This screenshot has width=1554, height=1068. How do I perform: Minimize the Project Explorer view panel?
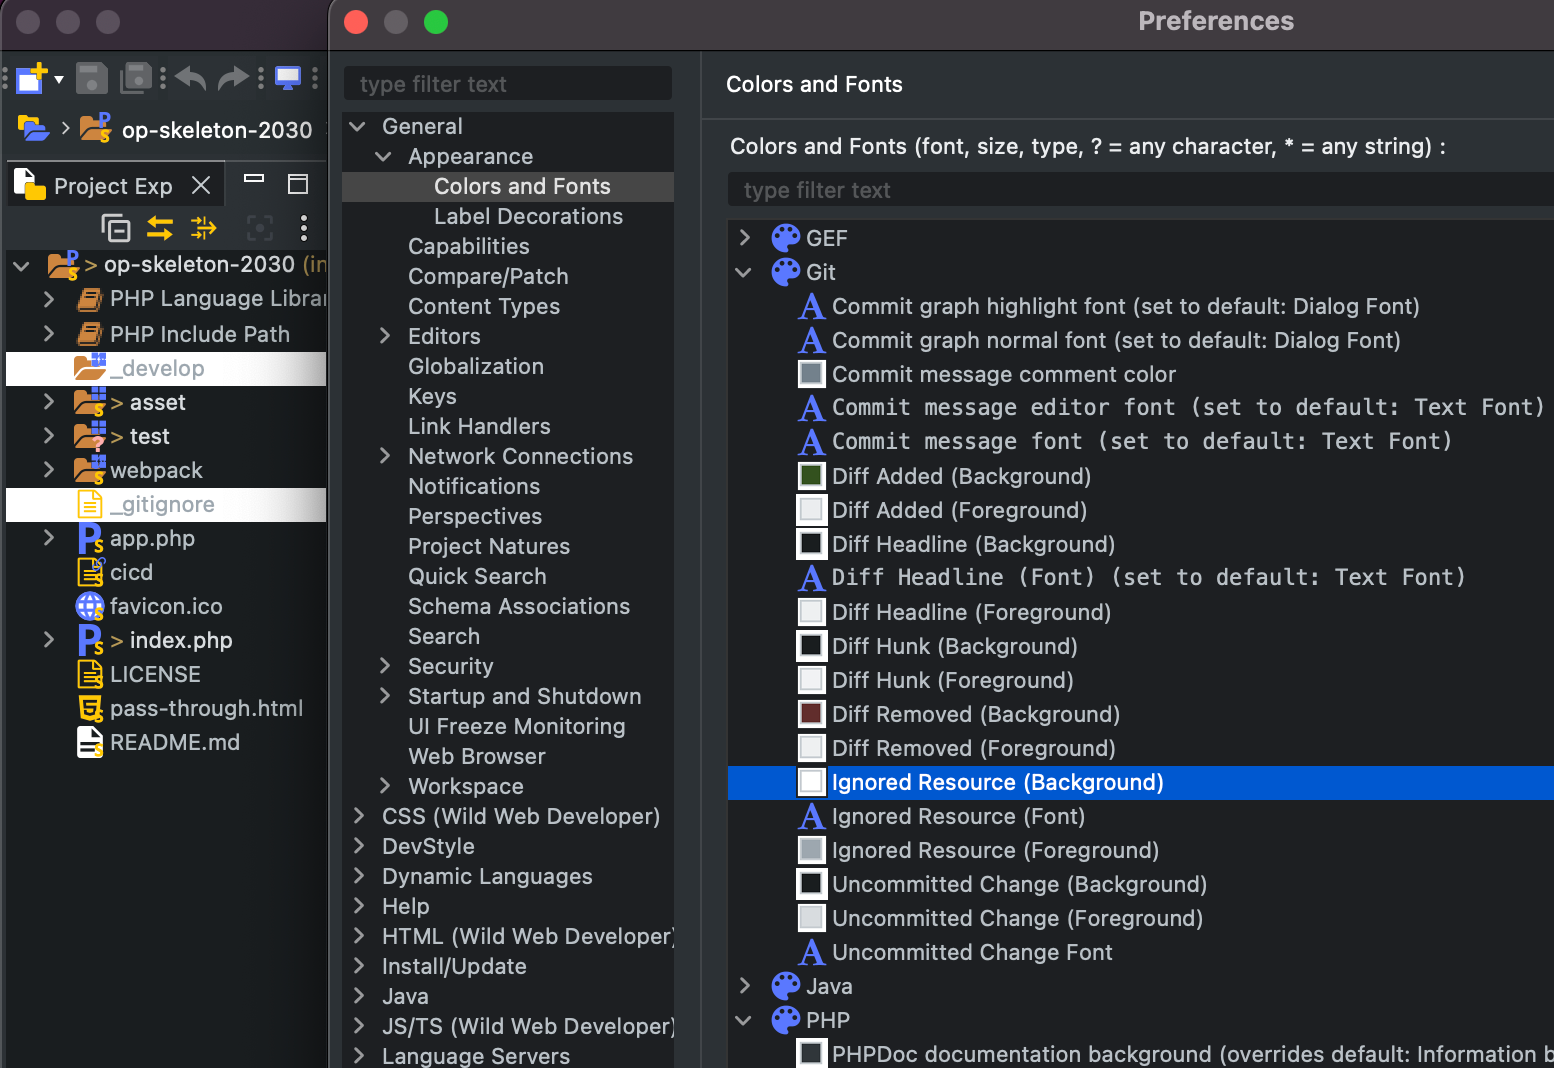tap(254, 181)
